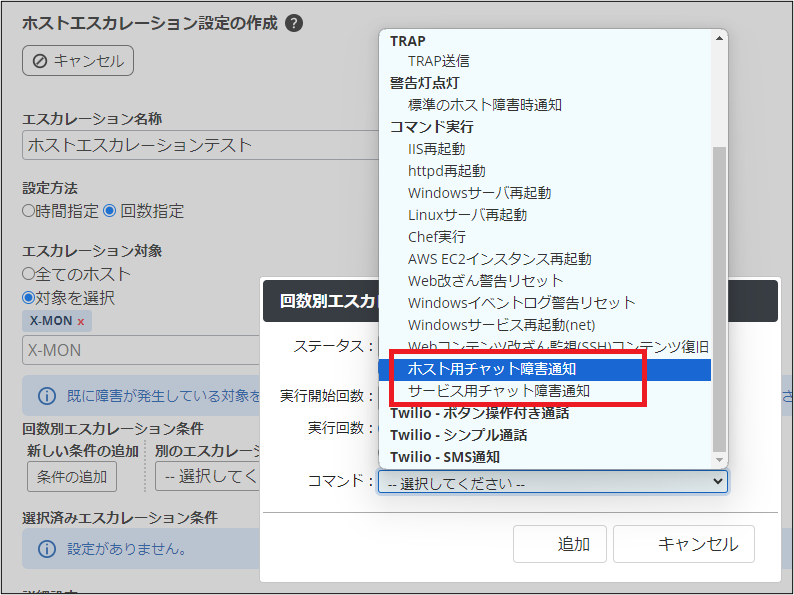Click the エスカレーション名称 text field
The image size is (794, 595).
pos(200,145)
